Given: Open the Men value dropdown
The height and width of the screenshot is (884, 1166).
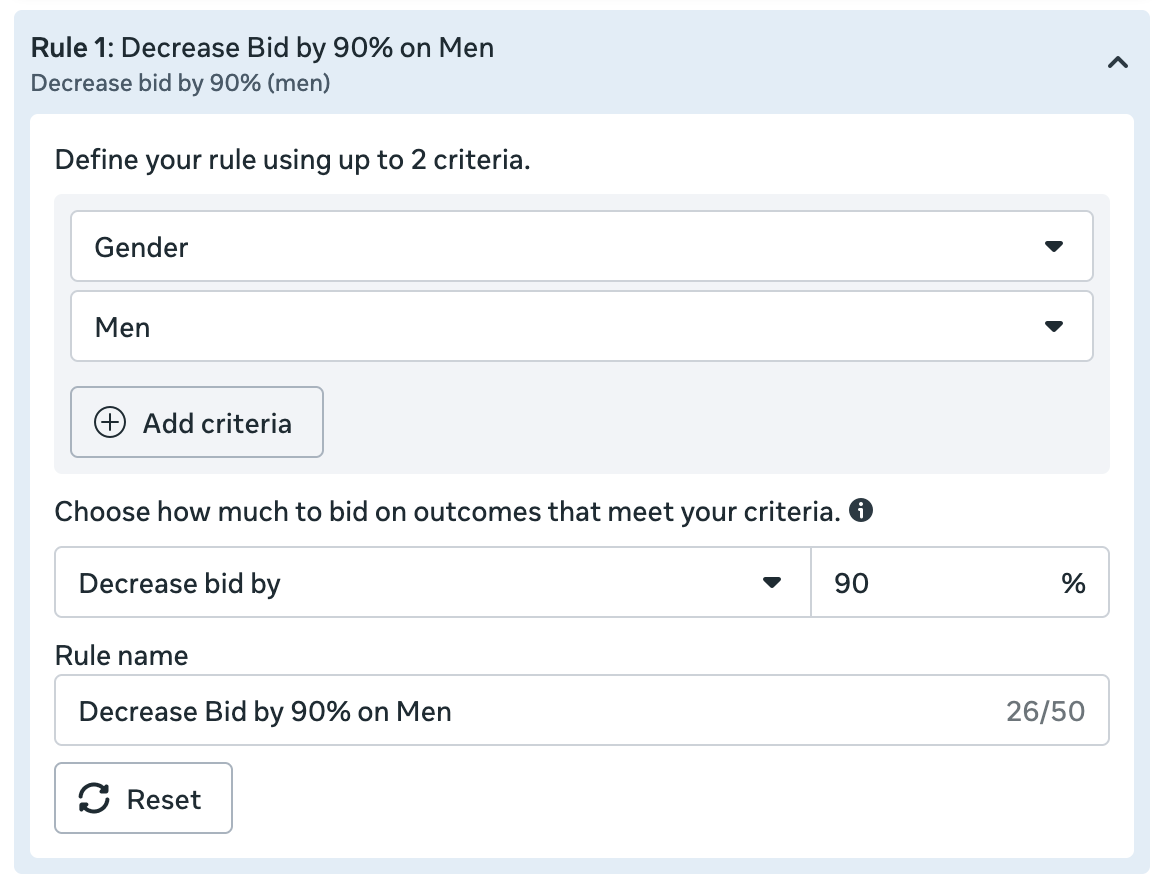Looking at the screenshot, I should click(560, 326).
